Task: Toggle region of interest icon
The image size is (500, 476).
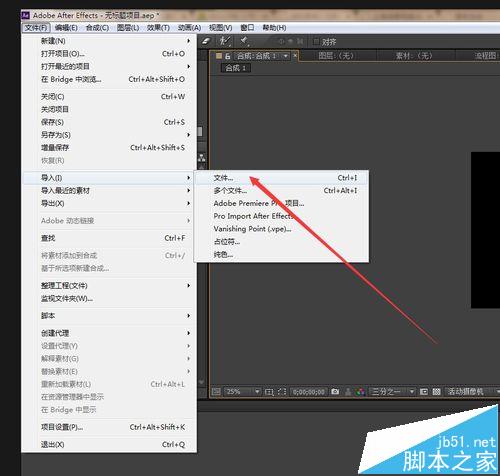Action: [x=424, y=391]
